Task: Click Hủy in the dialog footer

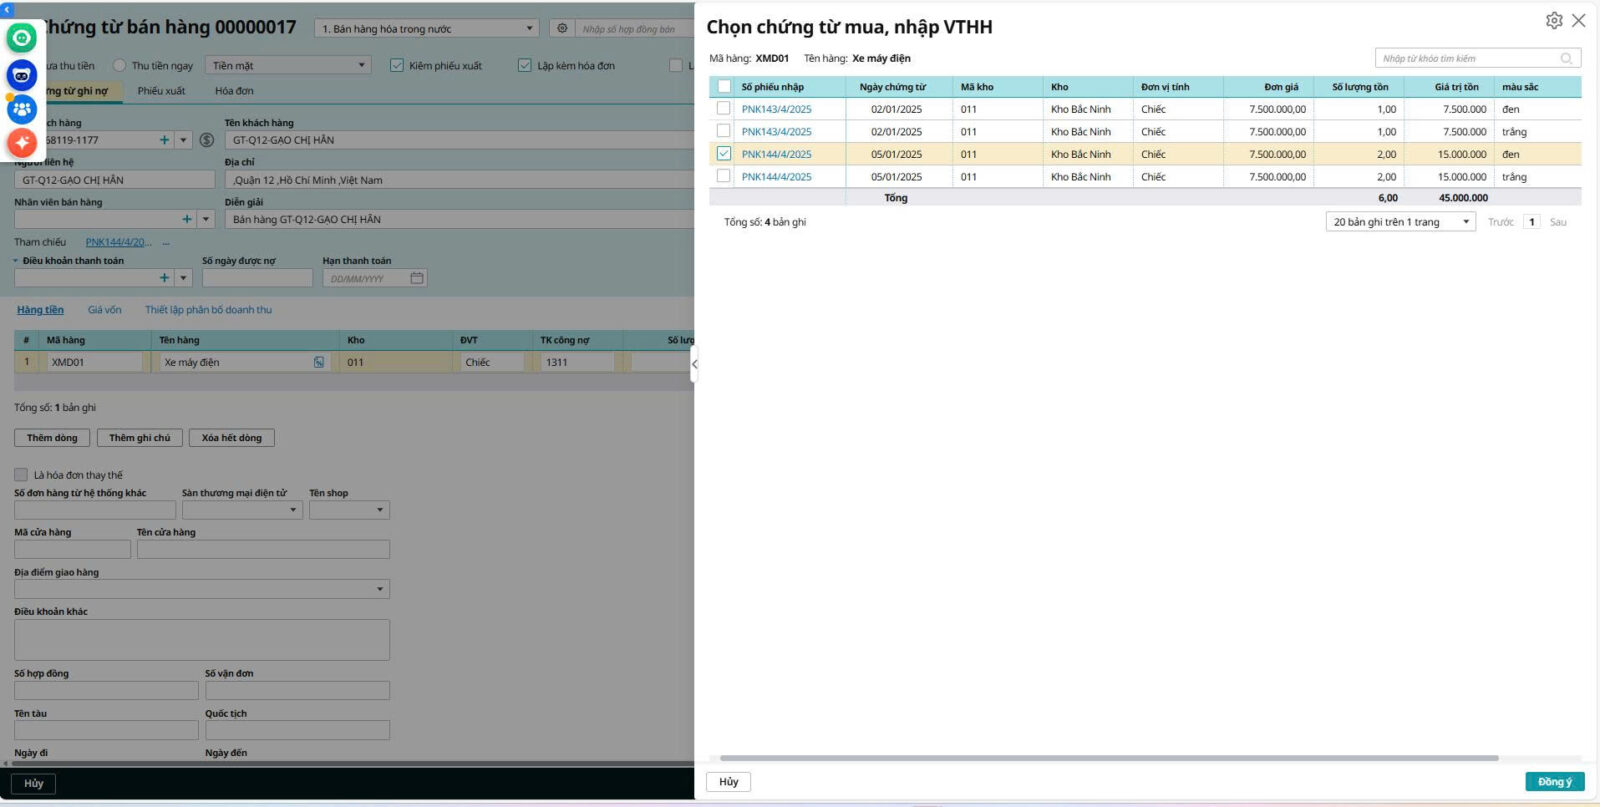Action: pos(729,782)
